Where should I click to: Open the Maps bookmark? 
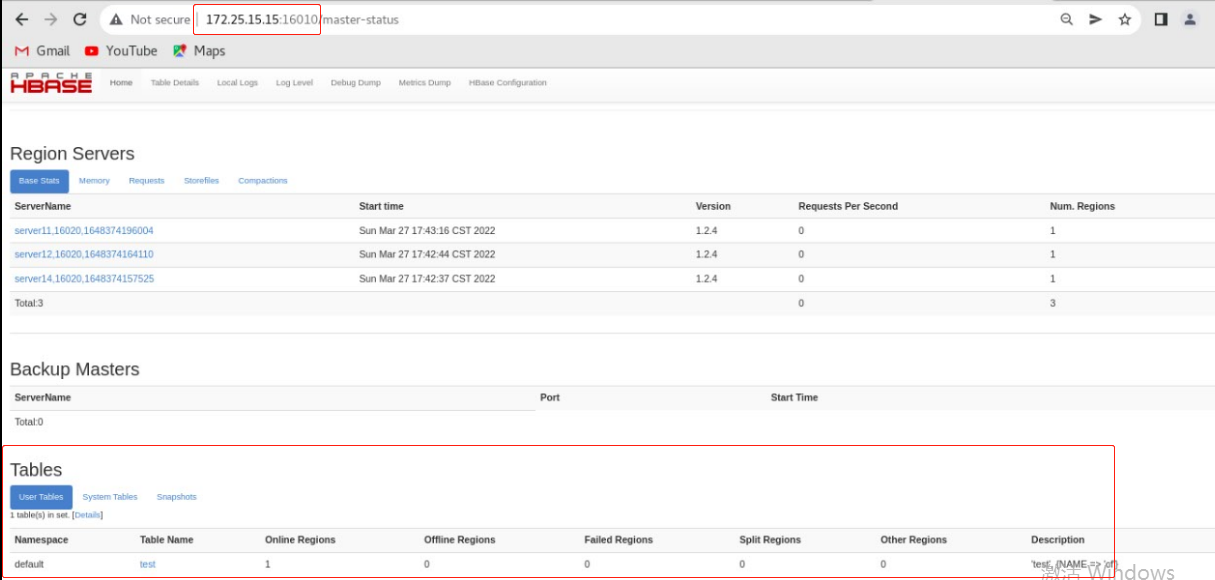199,51
